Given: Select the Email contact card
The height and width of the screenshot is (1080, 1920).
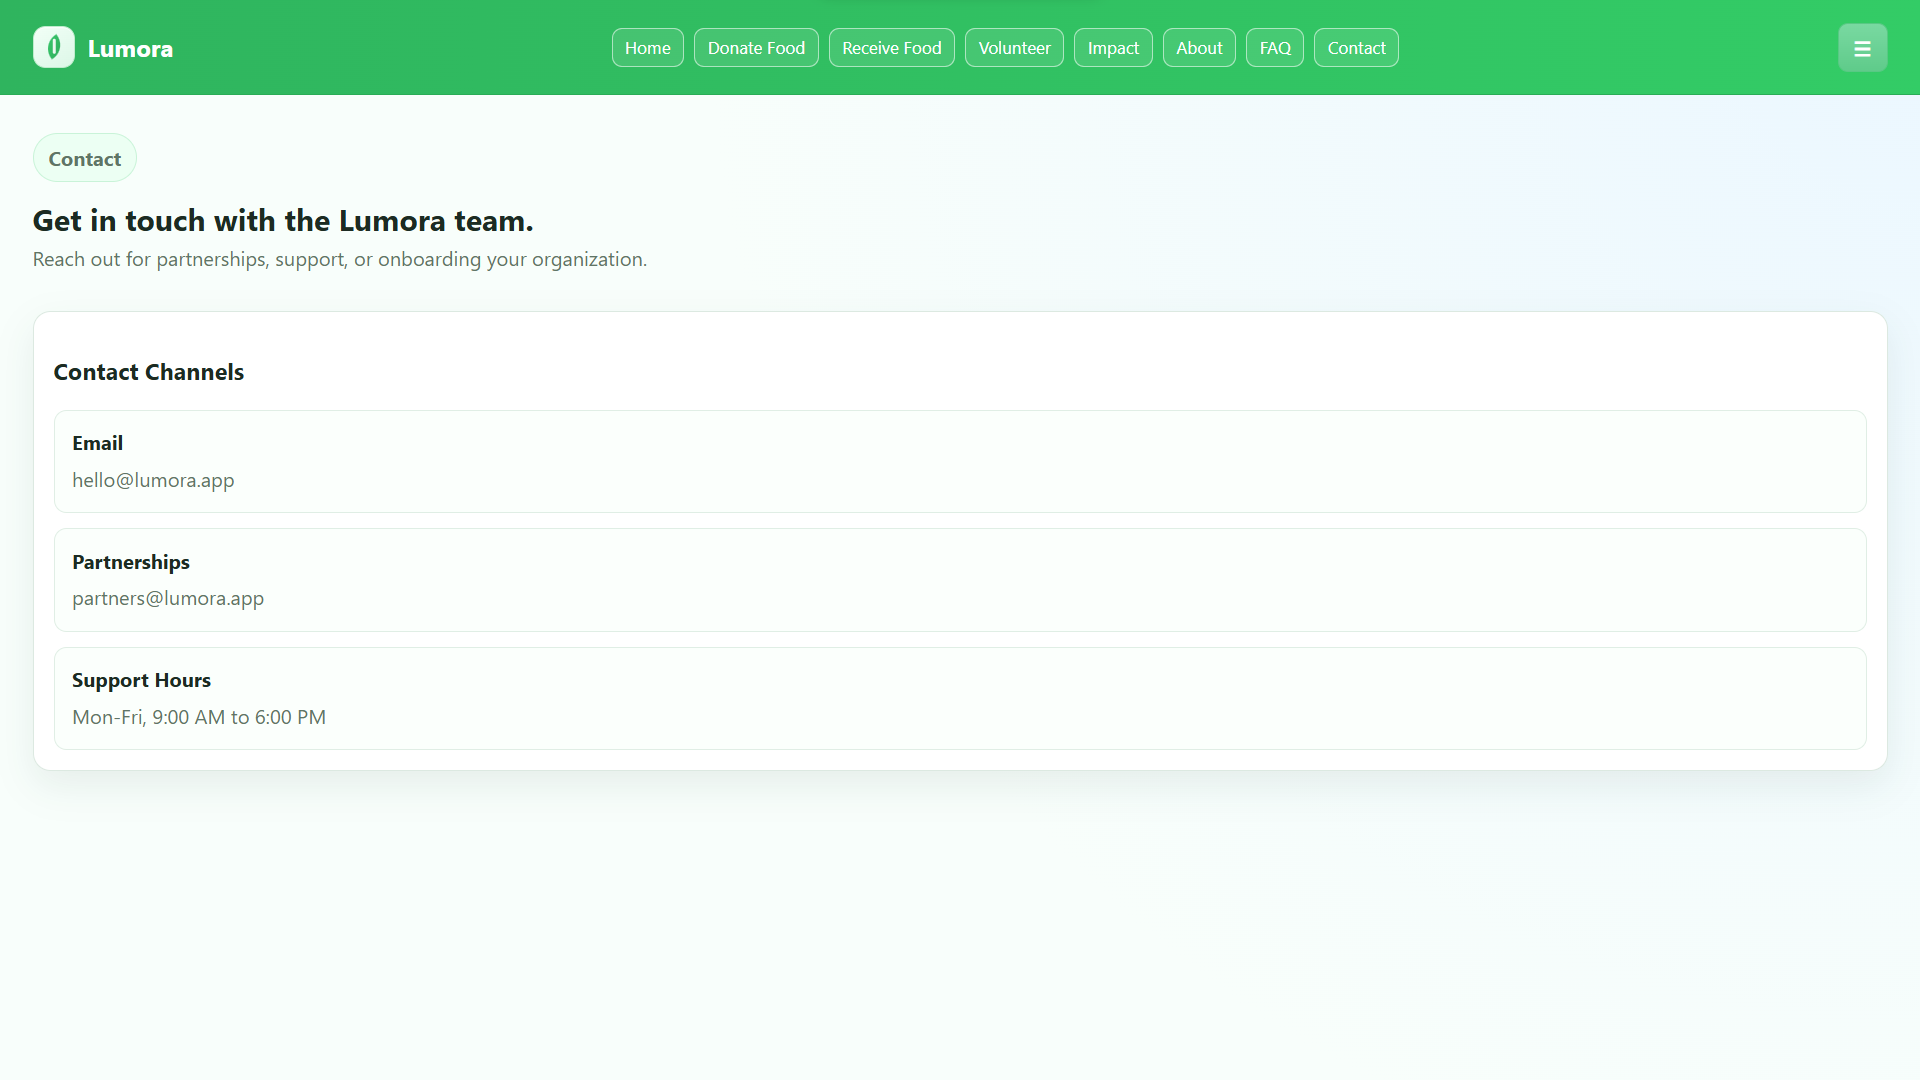Looking at the screenshot, I should click(x=960, y=461).
